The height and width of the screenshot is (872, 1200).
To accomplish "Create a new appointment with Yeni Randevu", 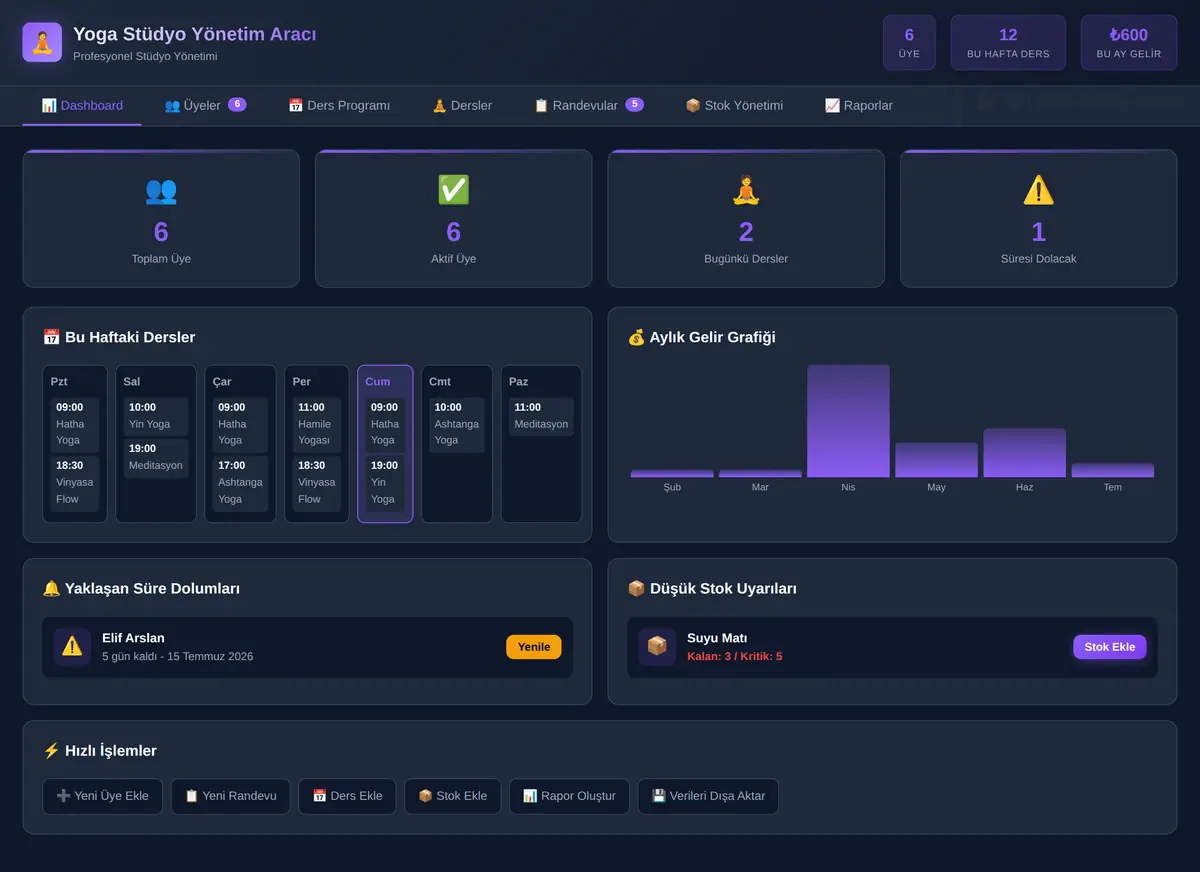I will tap(230, 796).
